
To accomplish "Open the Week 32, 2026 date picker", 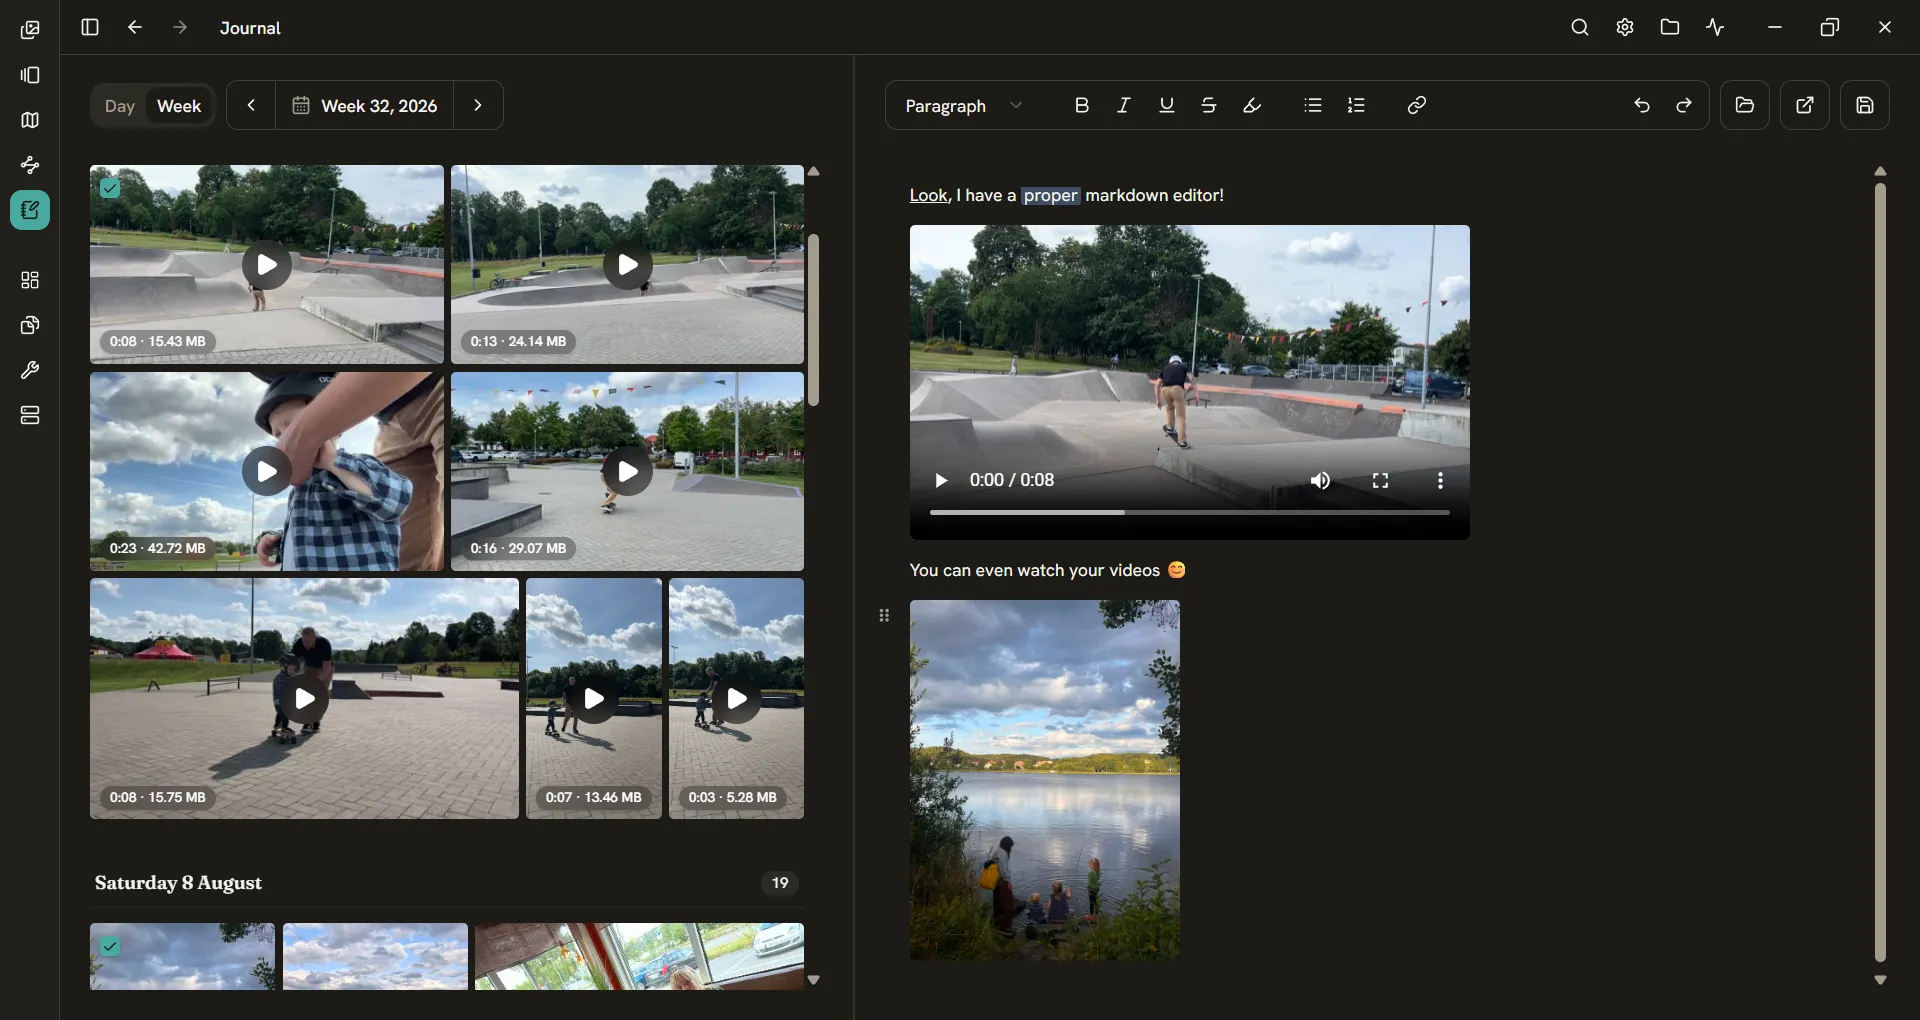I will click(364, 106).
